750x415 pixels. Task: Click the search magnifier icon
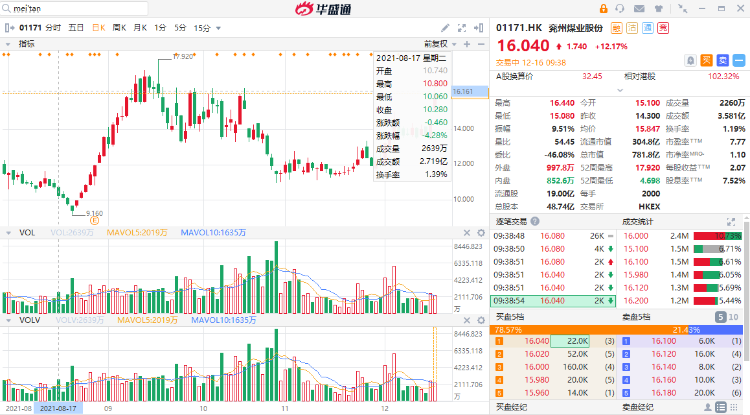tap(7, 9)
